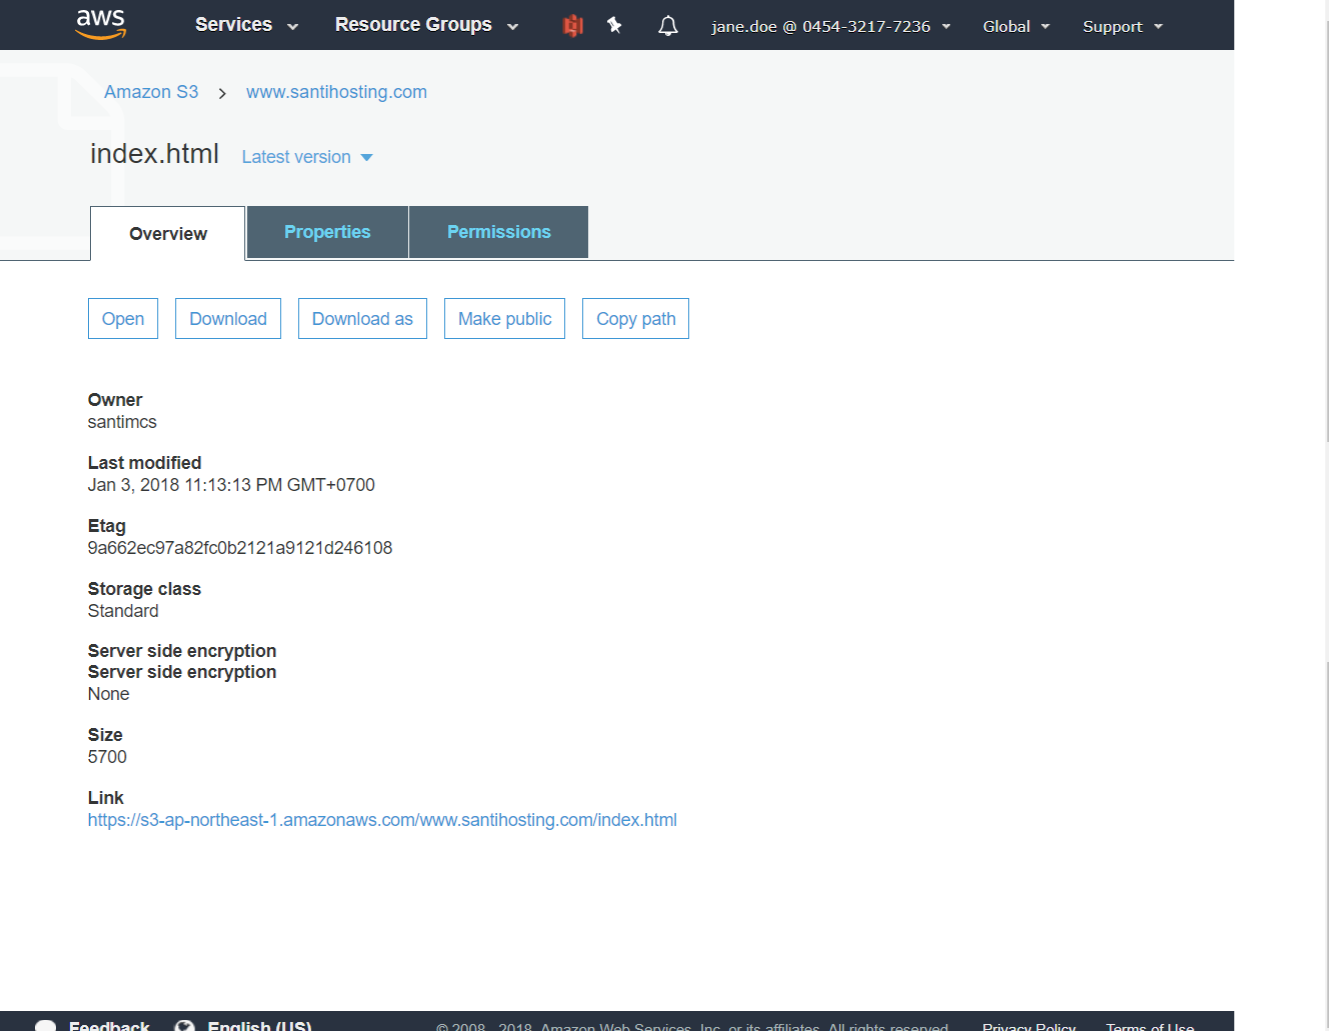This screenshot has width=1329, height=1031.
Task: Click the owner name santimcs
Action: pos(122,422)
